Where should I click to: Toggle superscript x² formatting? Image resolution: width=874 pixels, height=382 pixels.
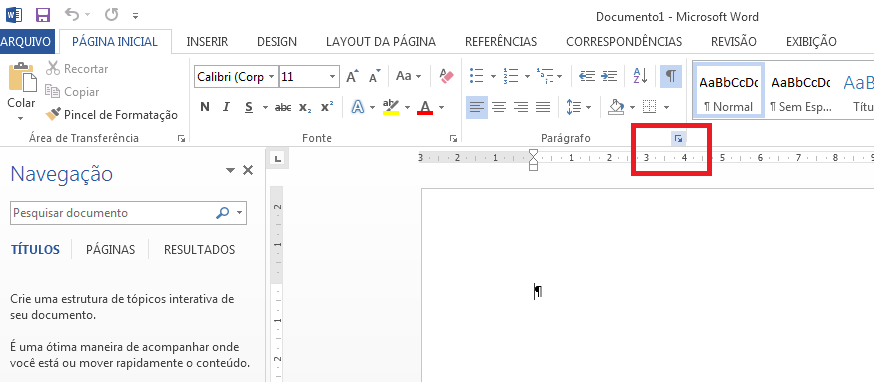[x=327, y=107]
